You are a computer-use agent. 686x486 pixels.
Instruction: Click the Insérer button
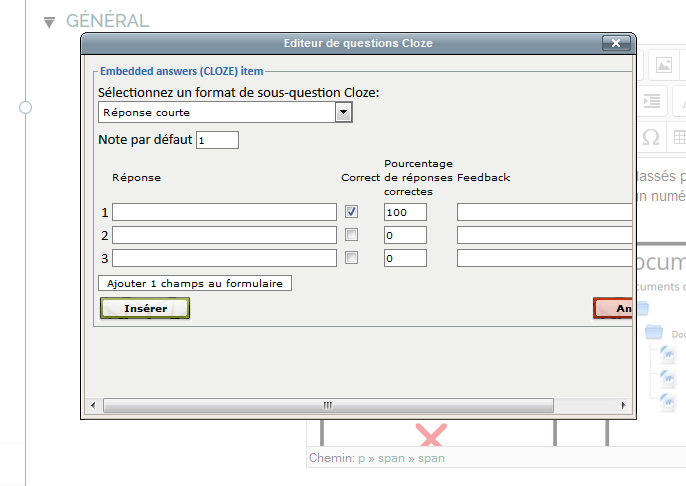145,309
